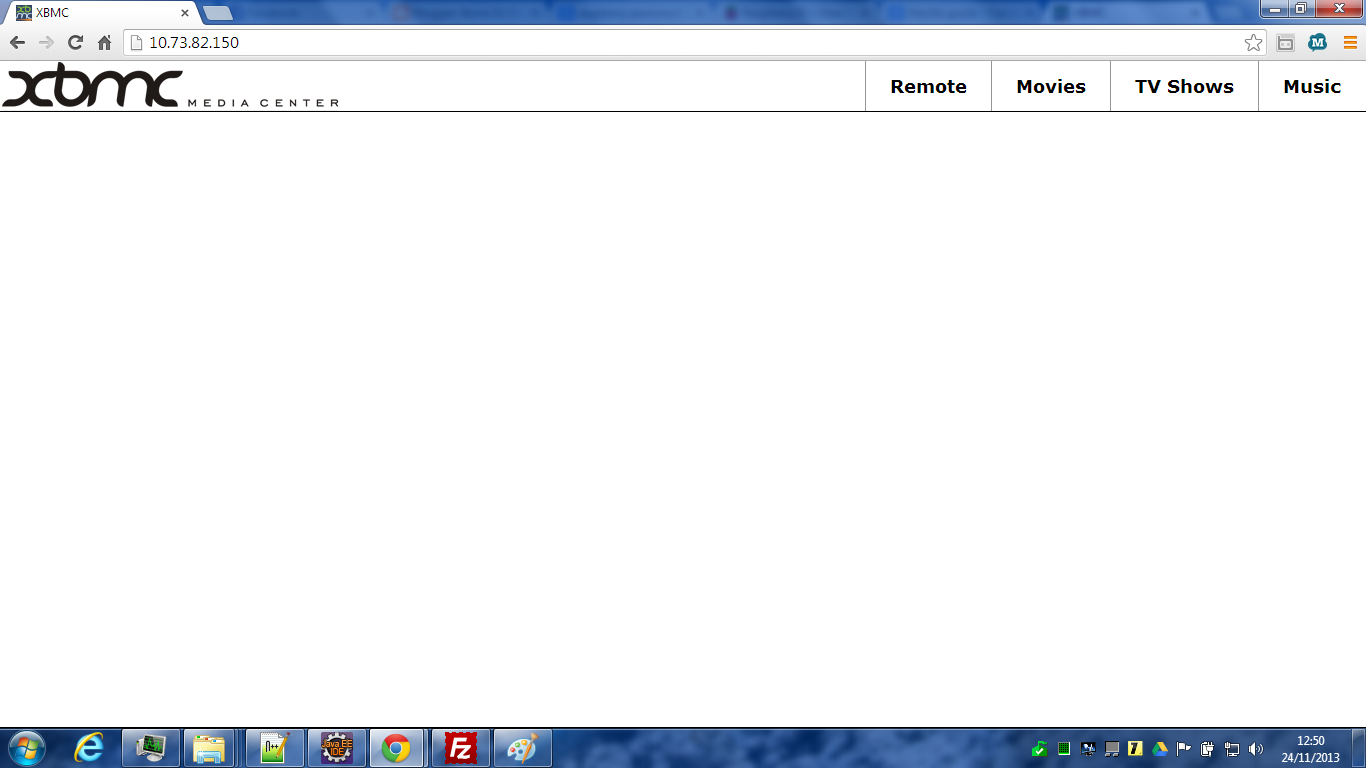Click the blue display monitor tray icon
This screenshot has width=1366, height=768.
[x=1088, y=749]
